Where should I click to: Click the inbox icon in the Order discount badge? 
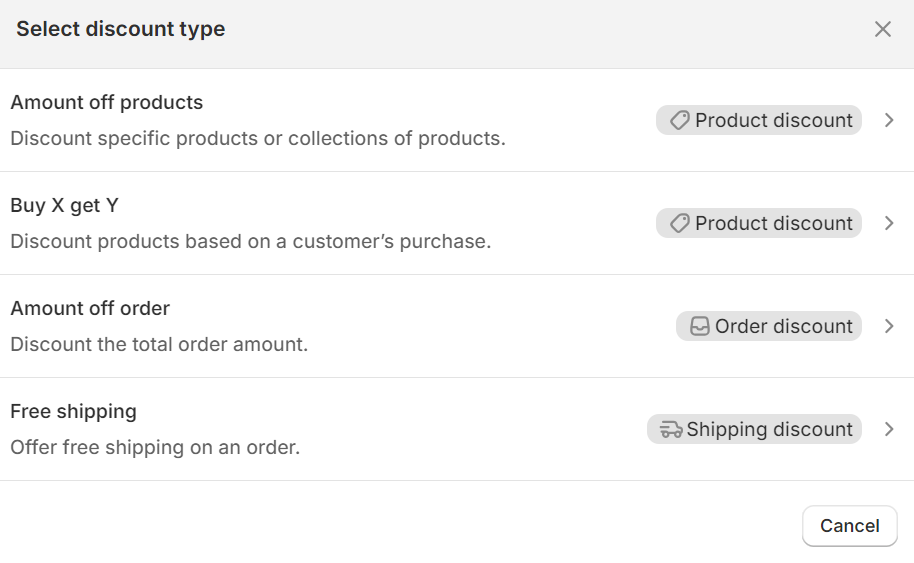(699, 326)
